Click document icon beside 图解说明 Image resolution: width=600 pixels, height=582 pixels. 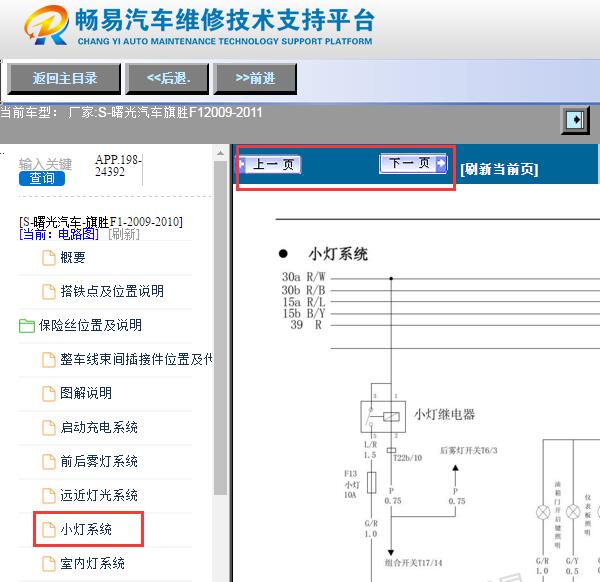click(x=49, y=393)
